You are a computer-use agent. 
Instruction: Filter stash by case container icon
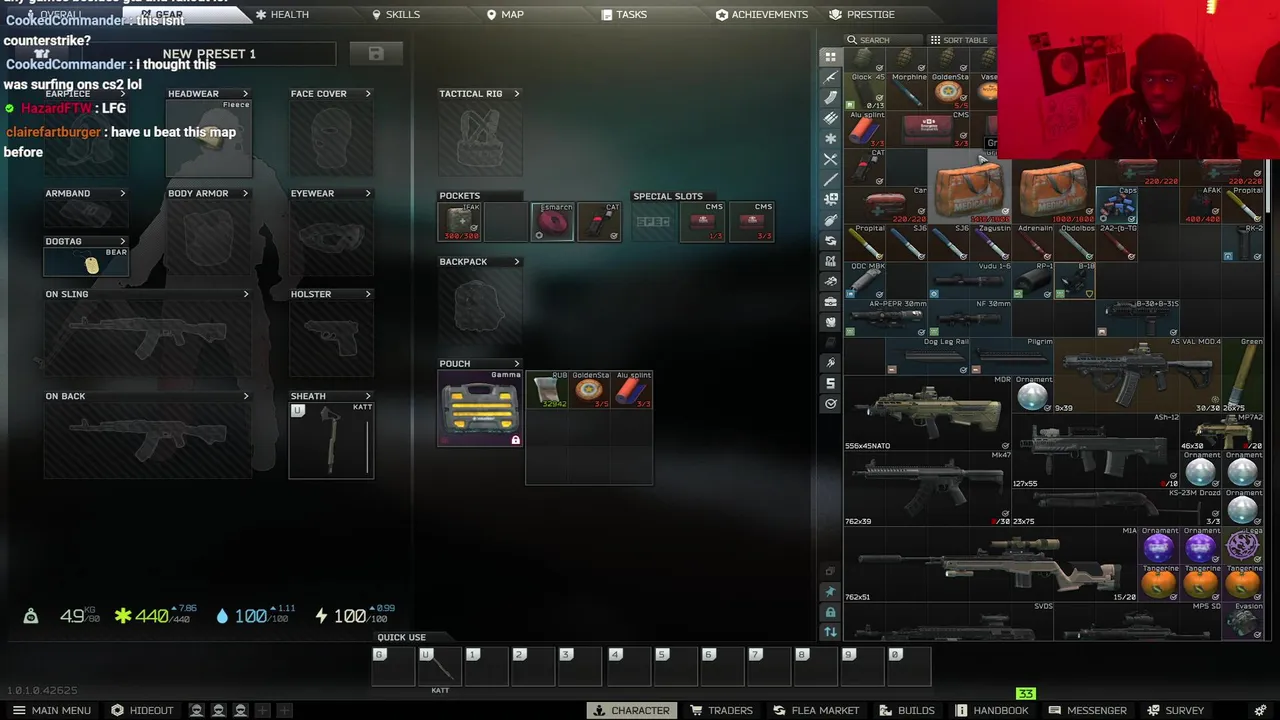pyautogui.click(x=830, y=302)
